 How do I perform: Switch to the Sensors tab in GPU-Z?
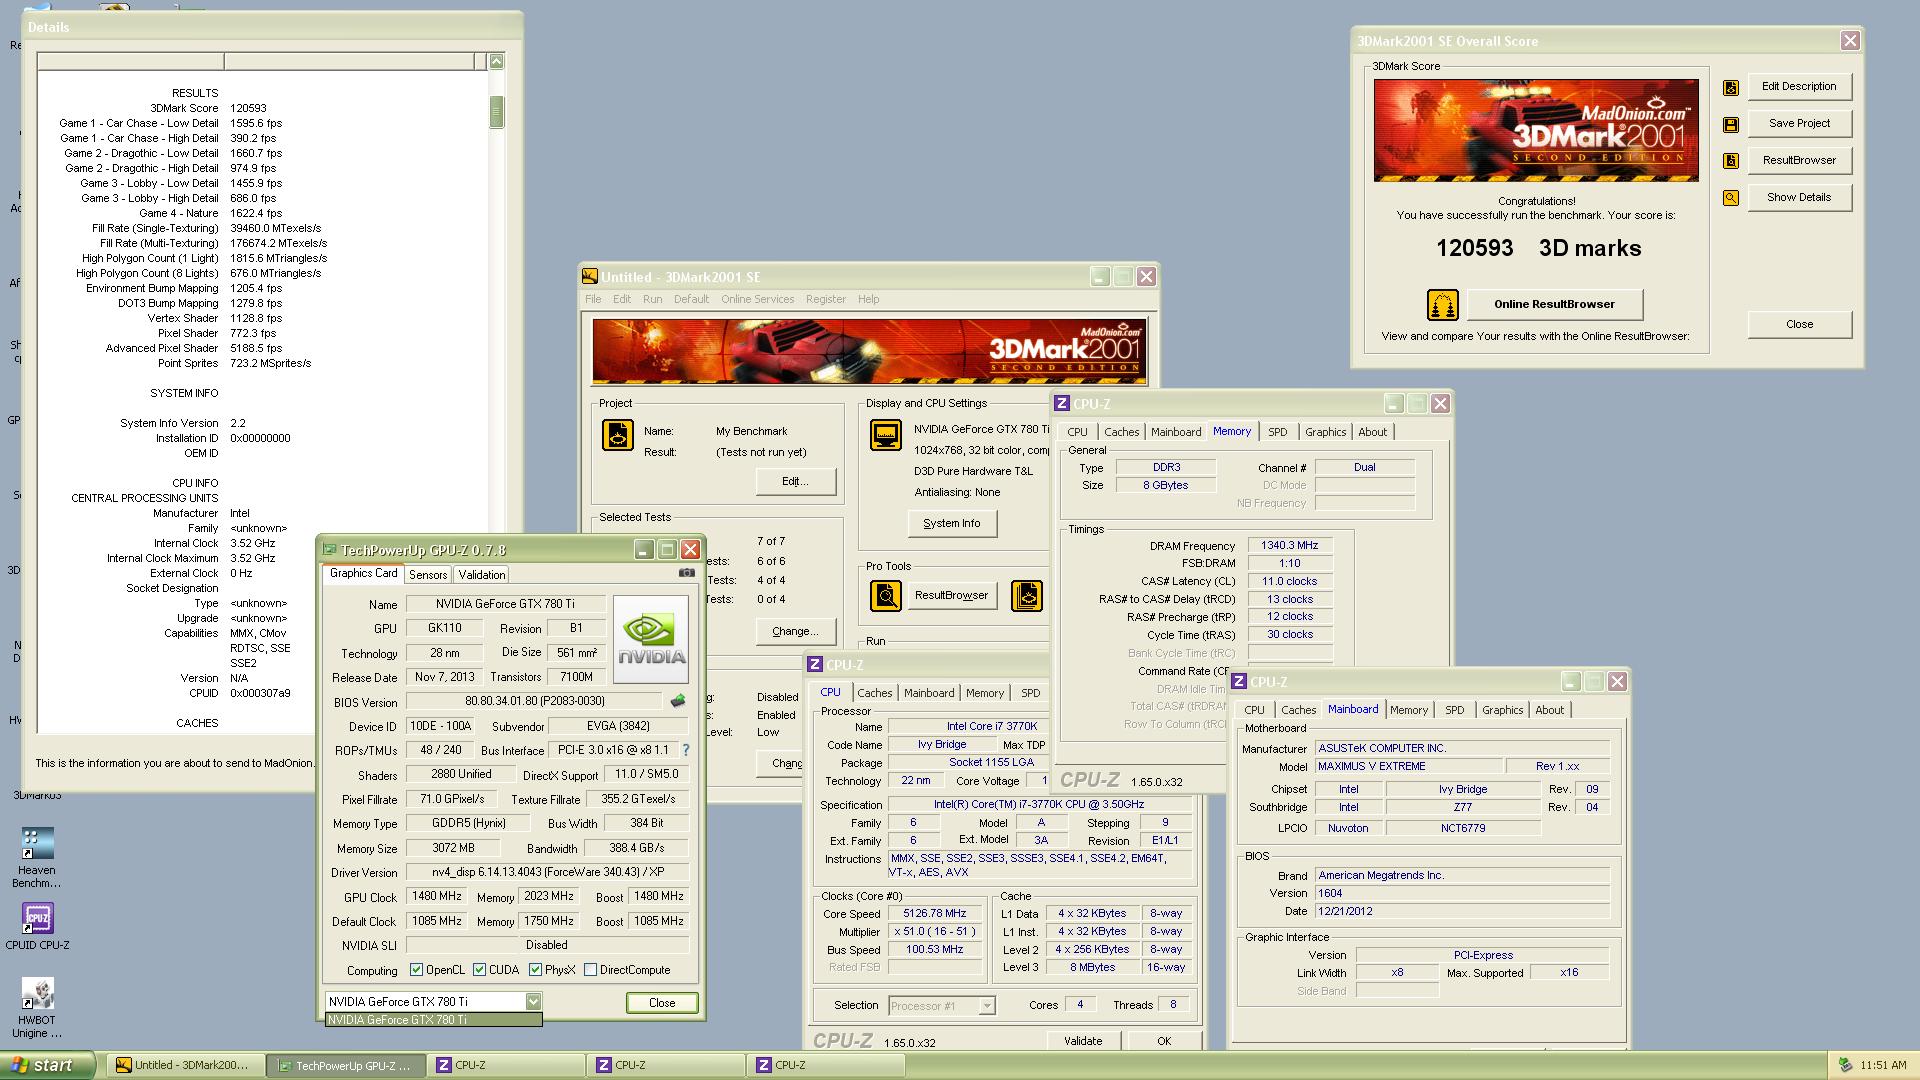click(428, 575)
